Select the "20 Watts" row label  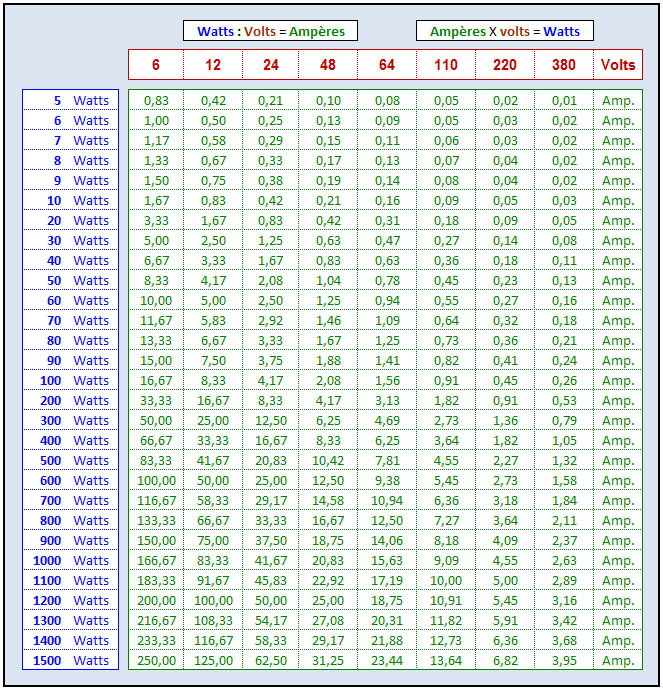pos(70,220)
